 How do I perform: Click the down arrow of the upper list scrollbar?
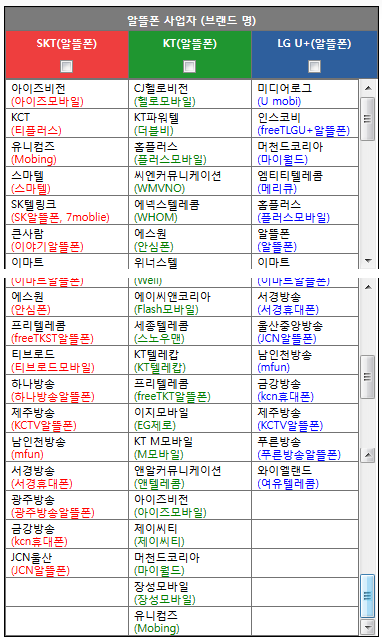368,260
